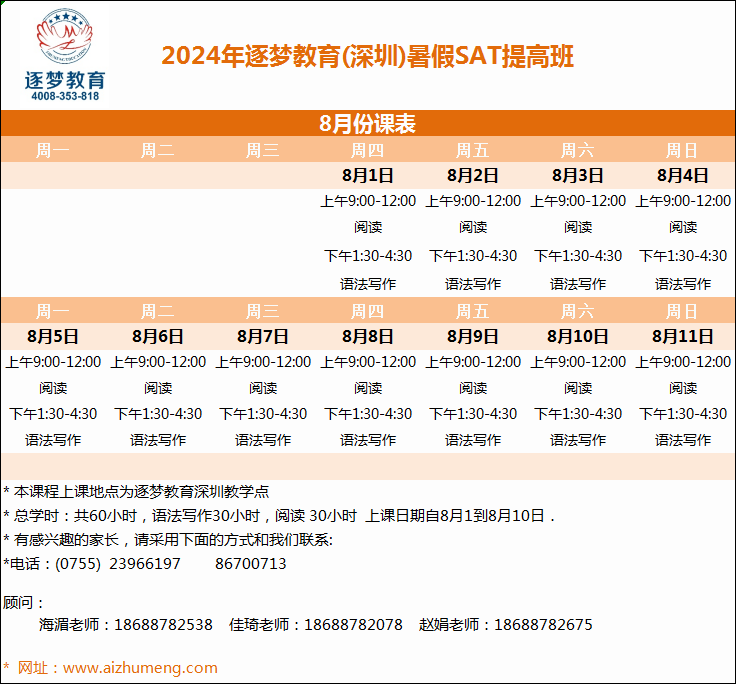The image size is (736, 684).
Task: Click 阅读 under 8月6日
Action: coord(158,388)
